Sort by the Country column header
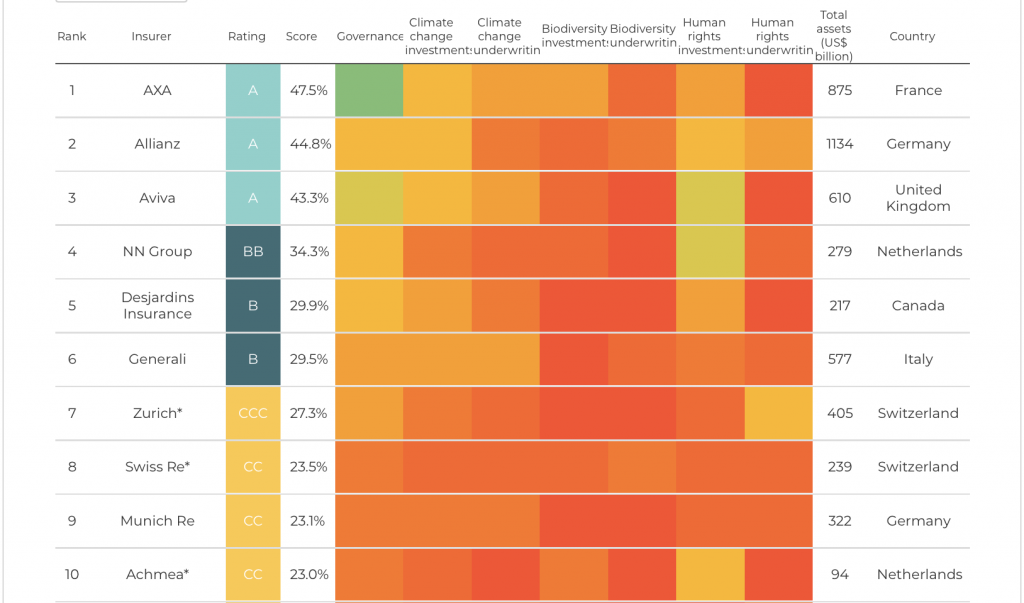 point(912,37)
